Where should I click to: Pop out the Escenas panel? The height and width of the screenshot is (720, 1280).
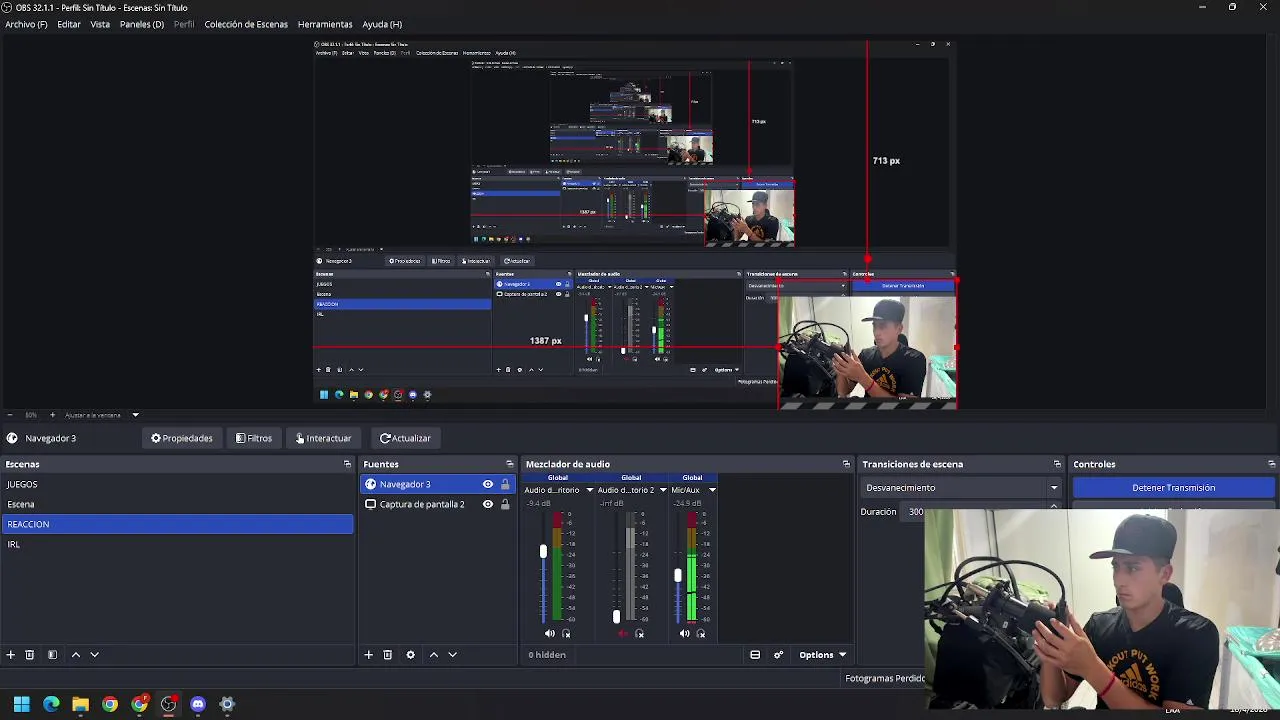pyautogui.click(x=347, y=464)
